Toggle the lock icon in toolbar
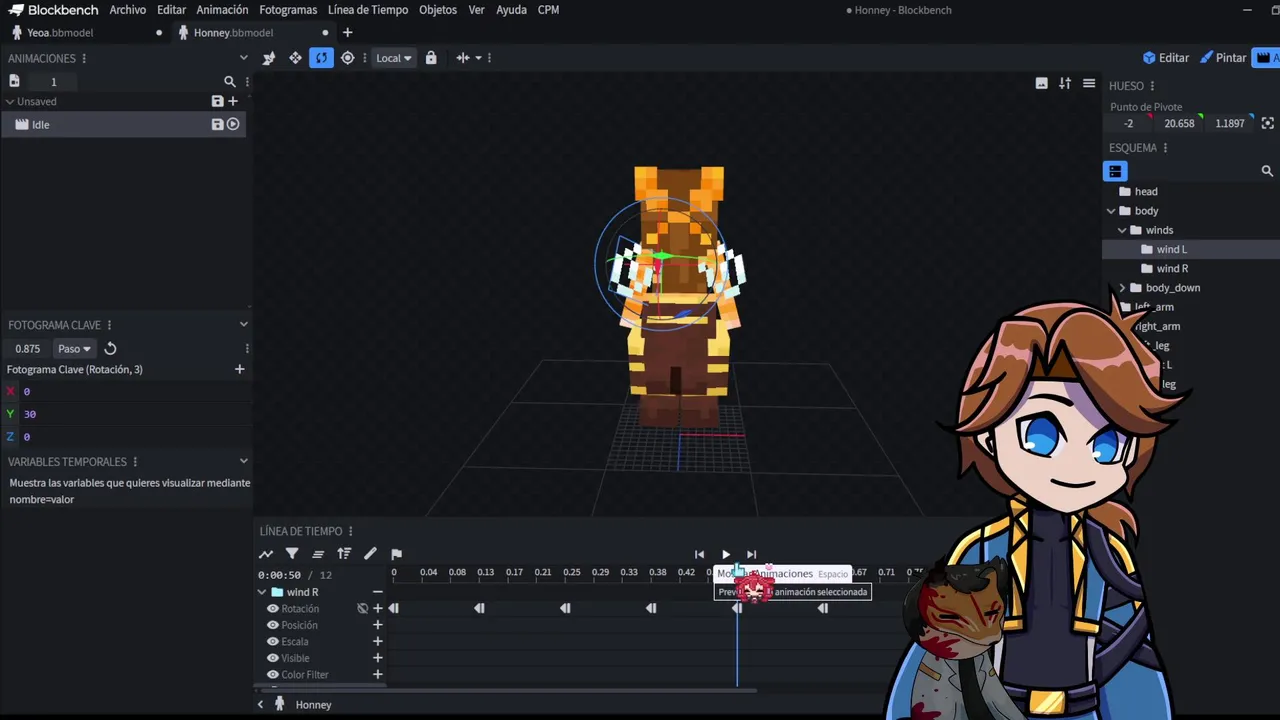 (431, 58)
